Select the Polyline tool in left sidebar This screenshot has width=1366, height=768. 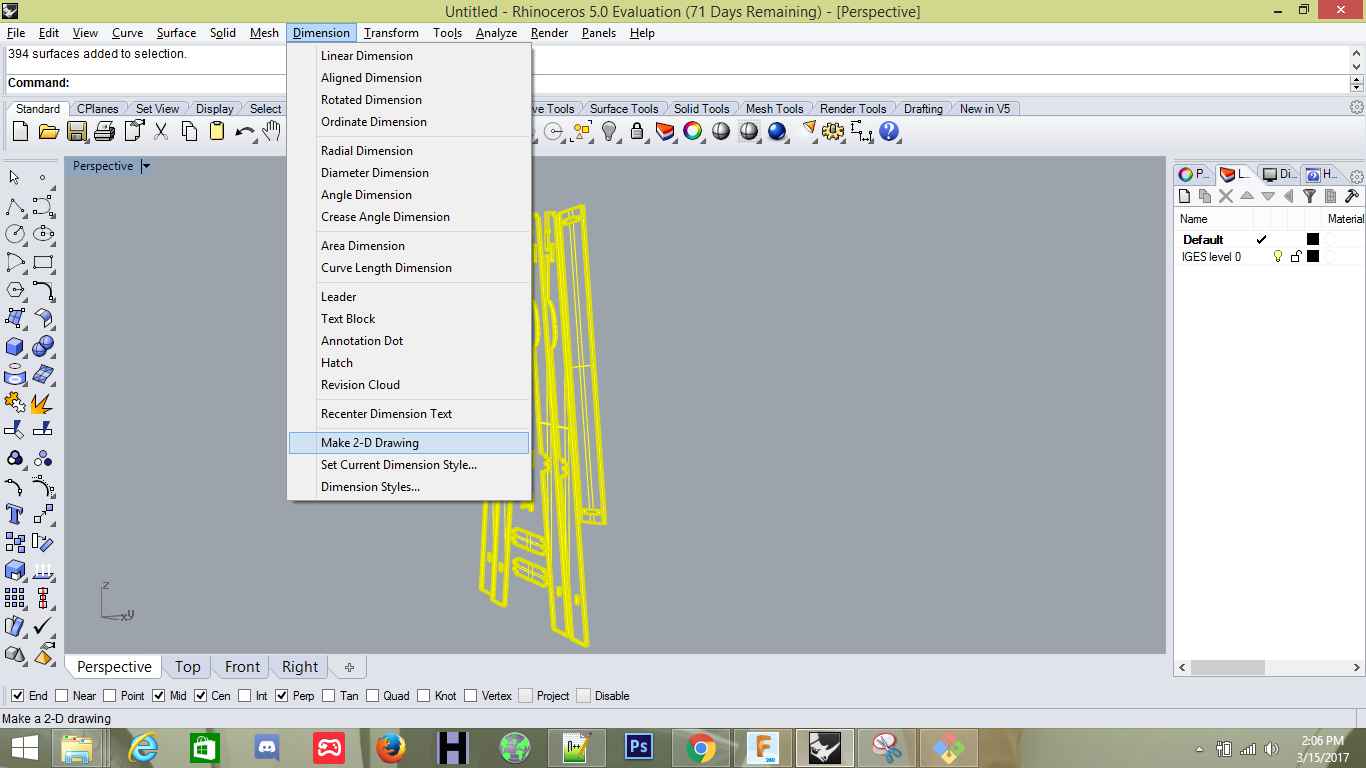click(15, 206)
